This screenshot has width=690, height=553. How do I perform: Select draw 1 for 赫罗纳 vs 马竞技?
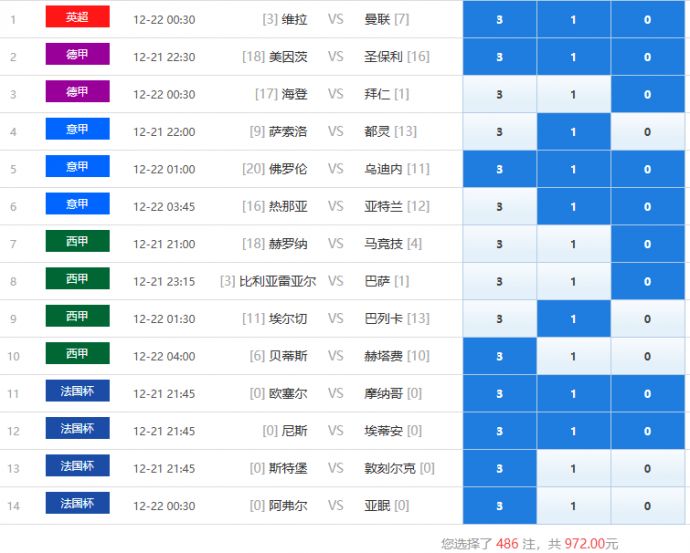573,244
